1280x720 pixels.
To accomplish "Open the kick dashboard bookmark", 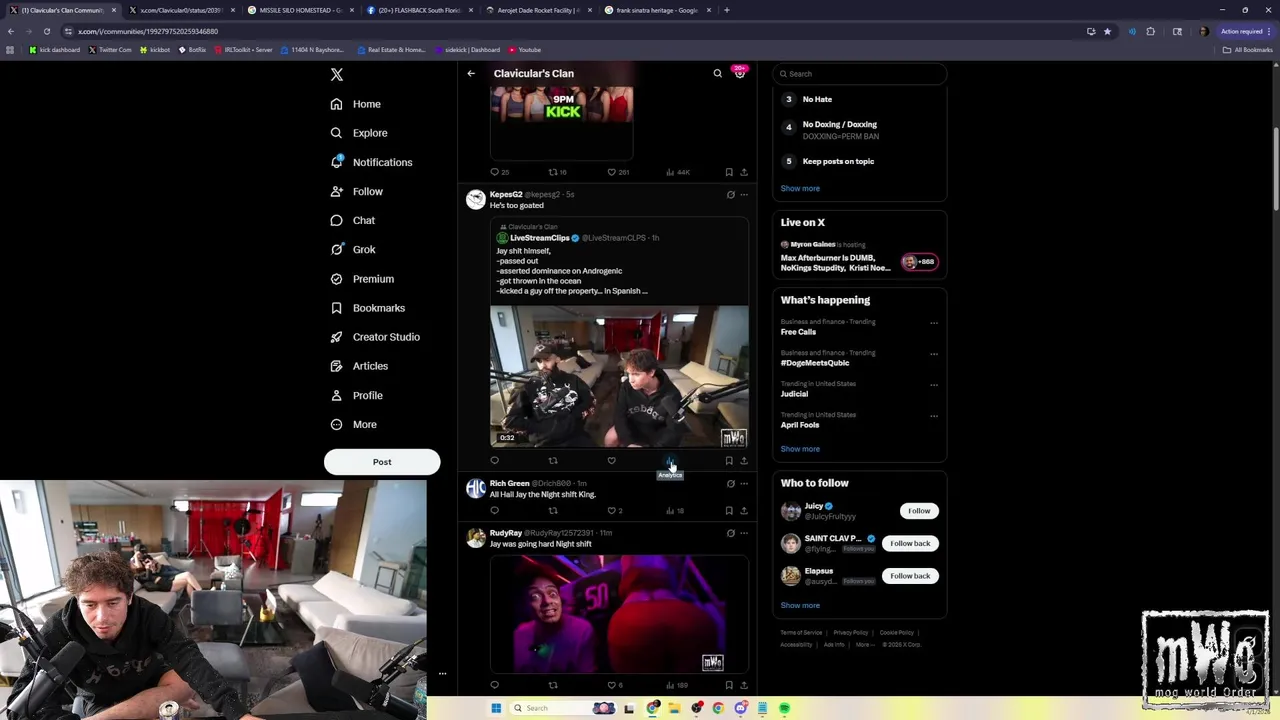I will 55,50.
